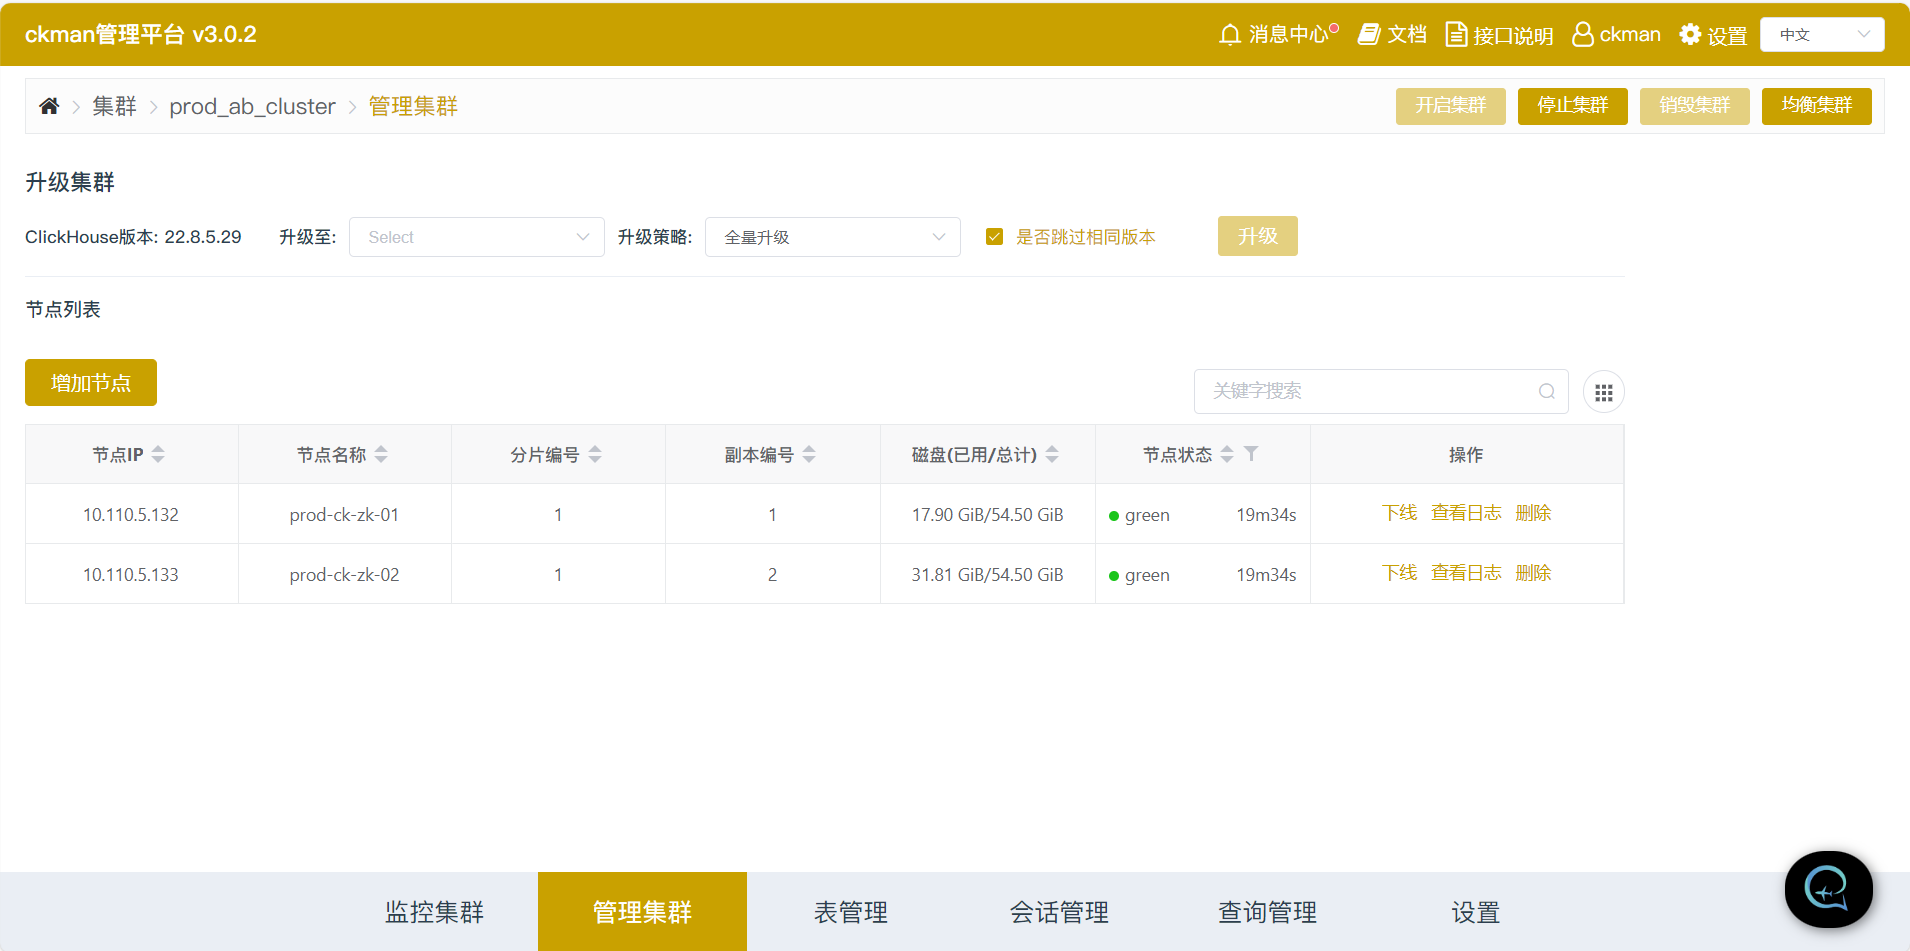Open the message center bell icon

(1230, 35)
